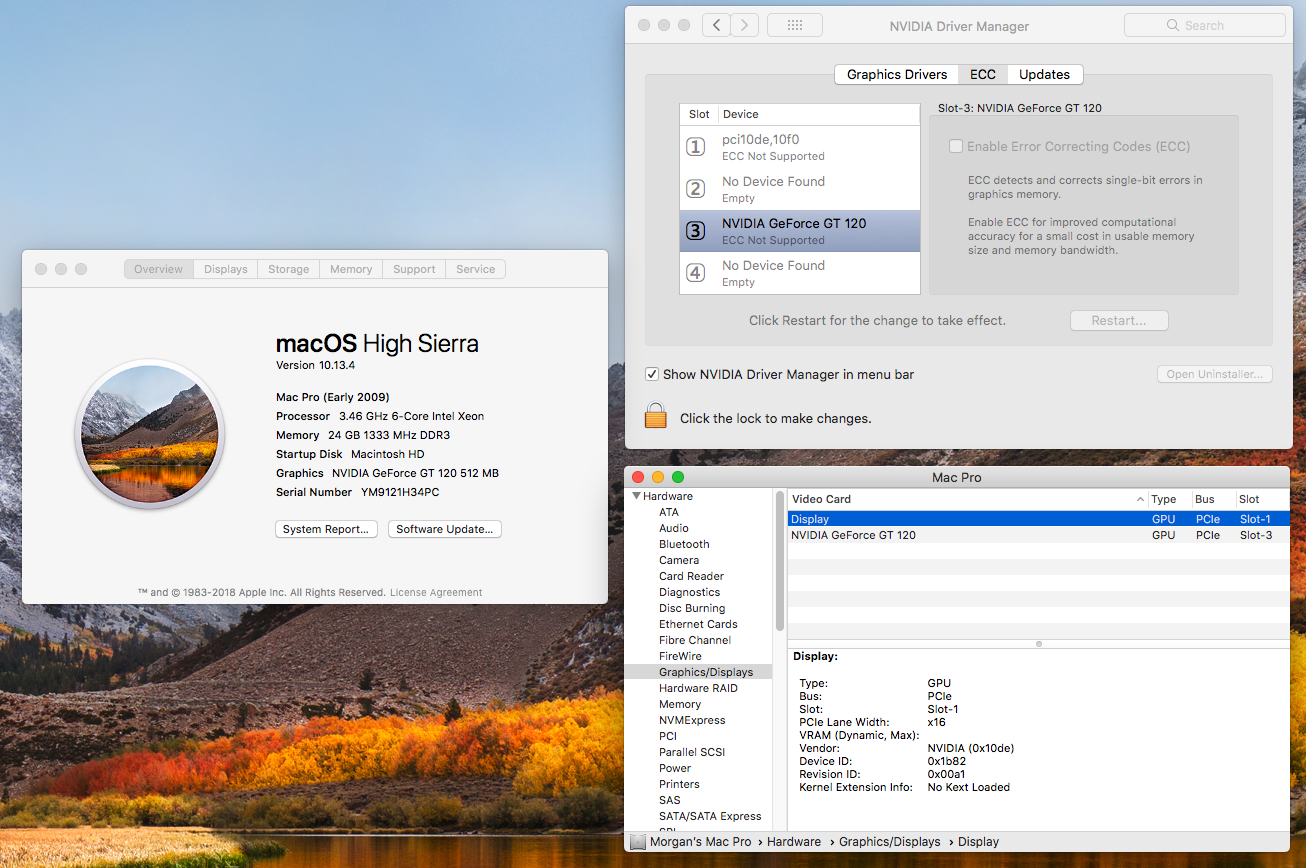The height and width of the screenshot is (868, 1306).
Task: Switch to Graphics Drivers tab
Action: [x=897, y=74]
